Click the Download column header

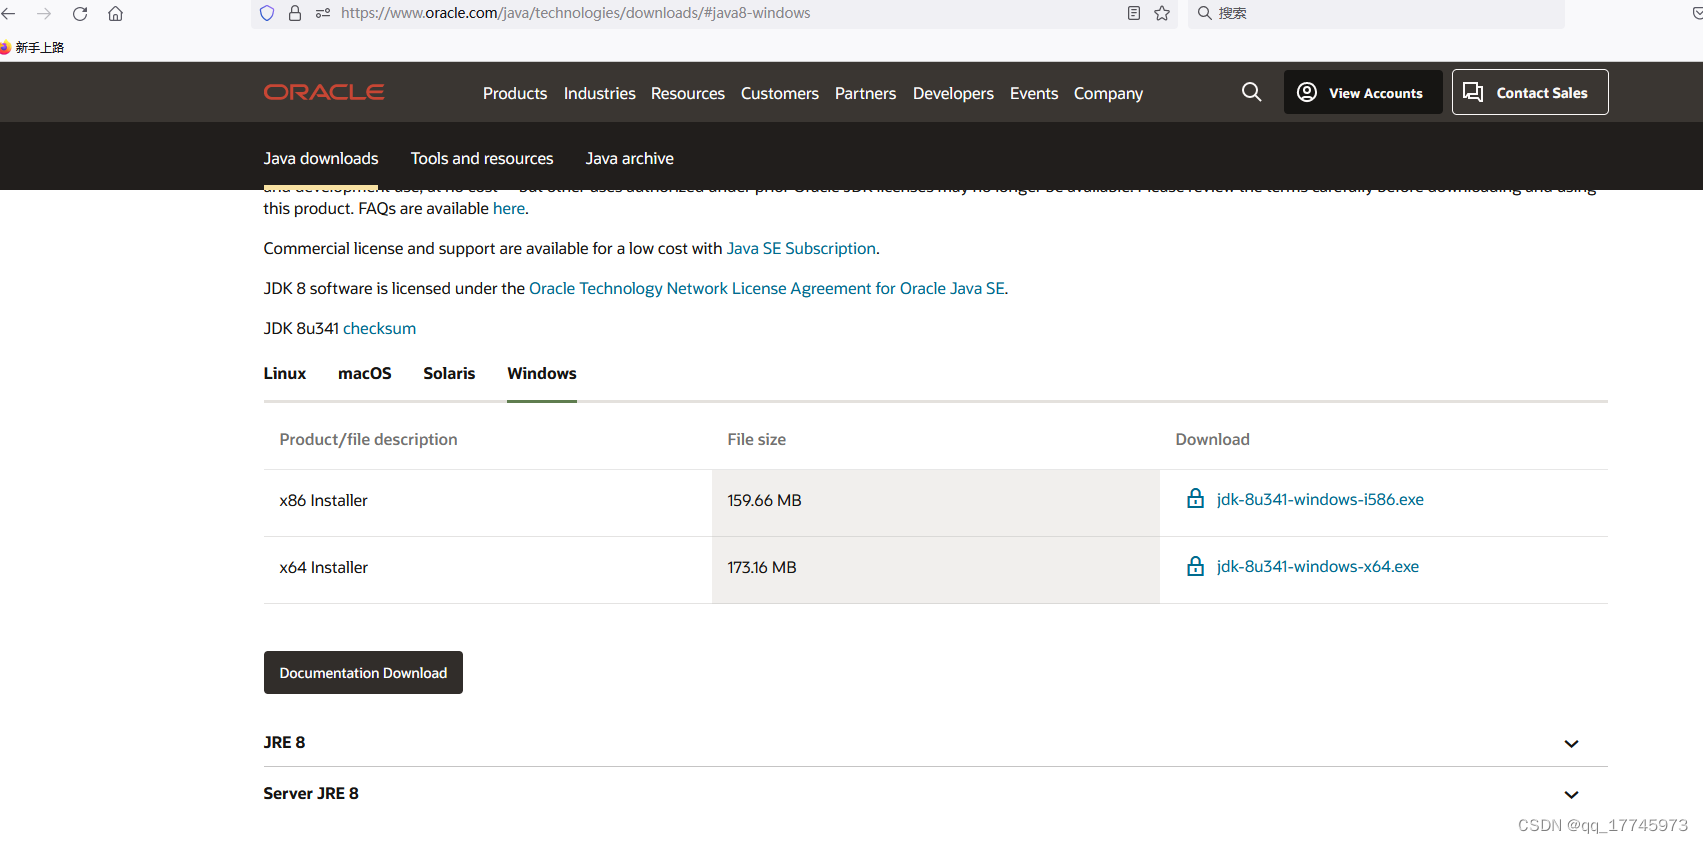click(x=1213, y=439)
